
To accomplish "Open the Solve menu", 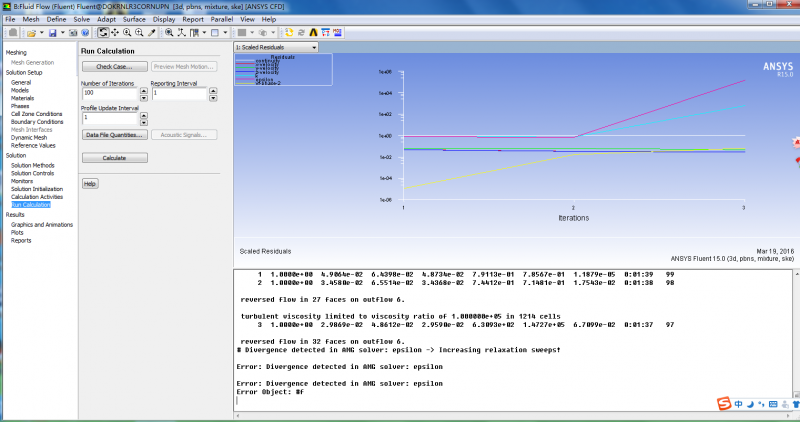I will 81,19.
